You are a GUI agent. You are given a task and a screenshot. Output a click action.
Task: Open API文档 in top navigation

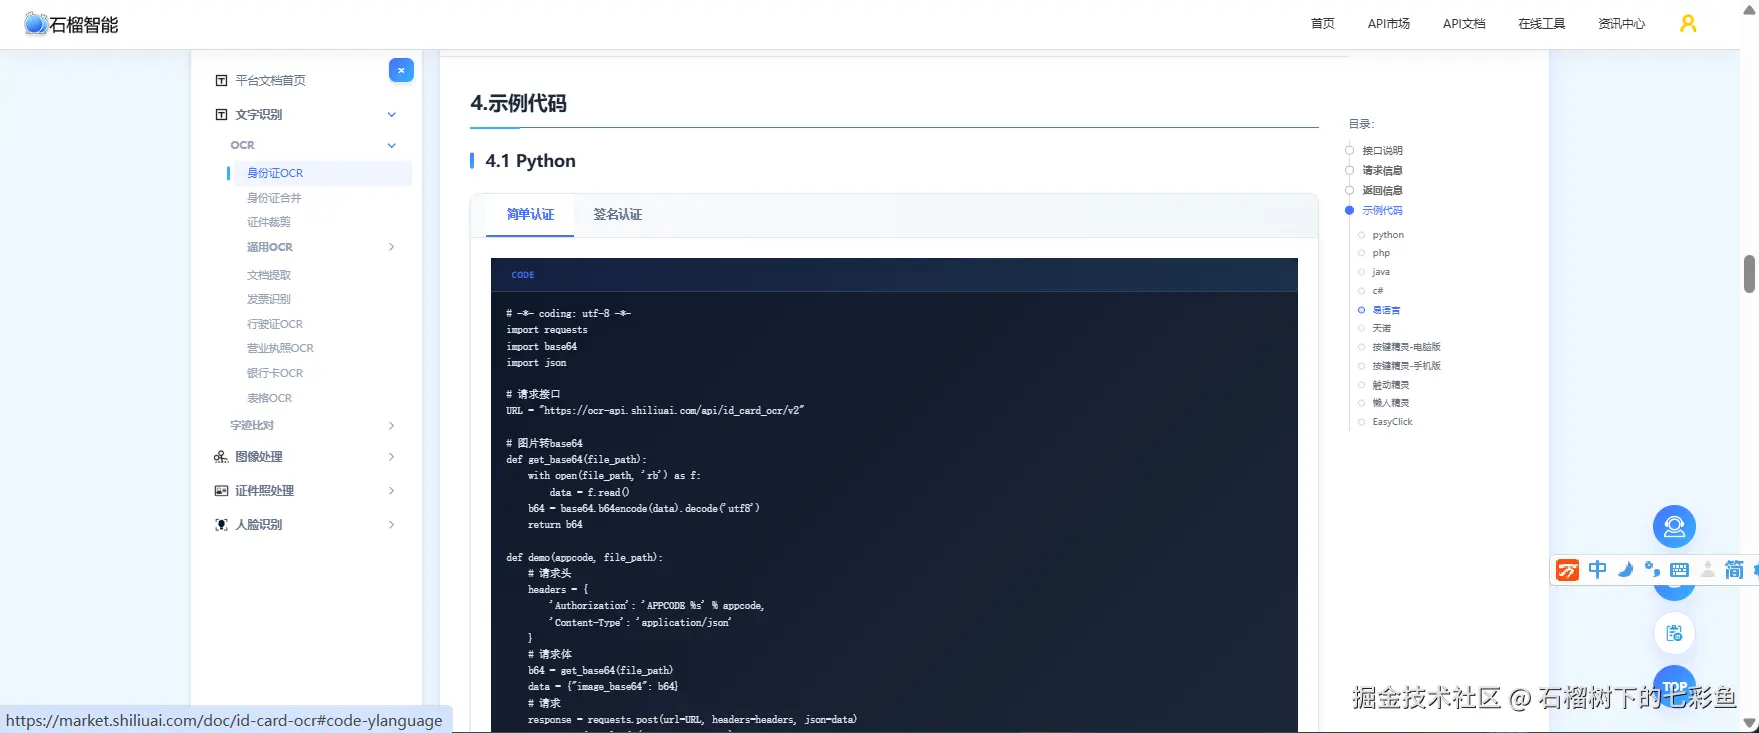[x=1464, y=24]
